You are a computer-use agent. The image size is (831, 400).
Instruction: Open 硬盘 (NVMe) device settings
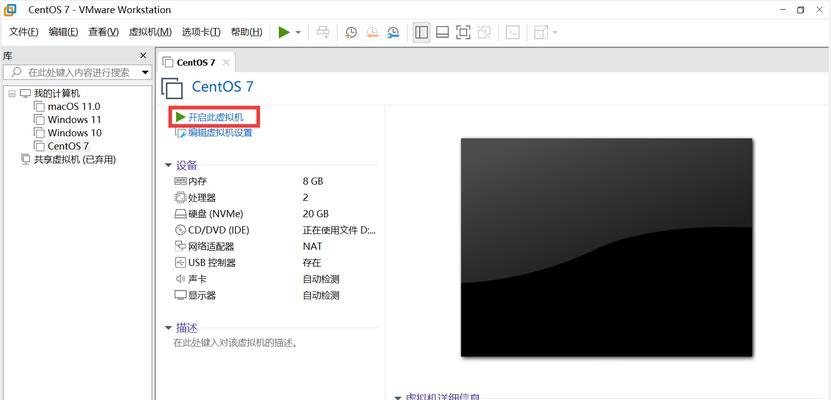tap(215, 214)
